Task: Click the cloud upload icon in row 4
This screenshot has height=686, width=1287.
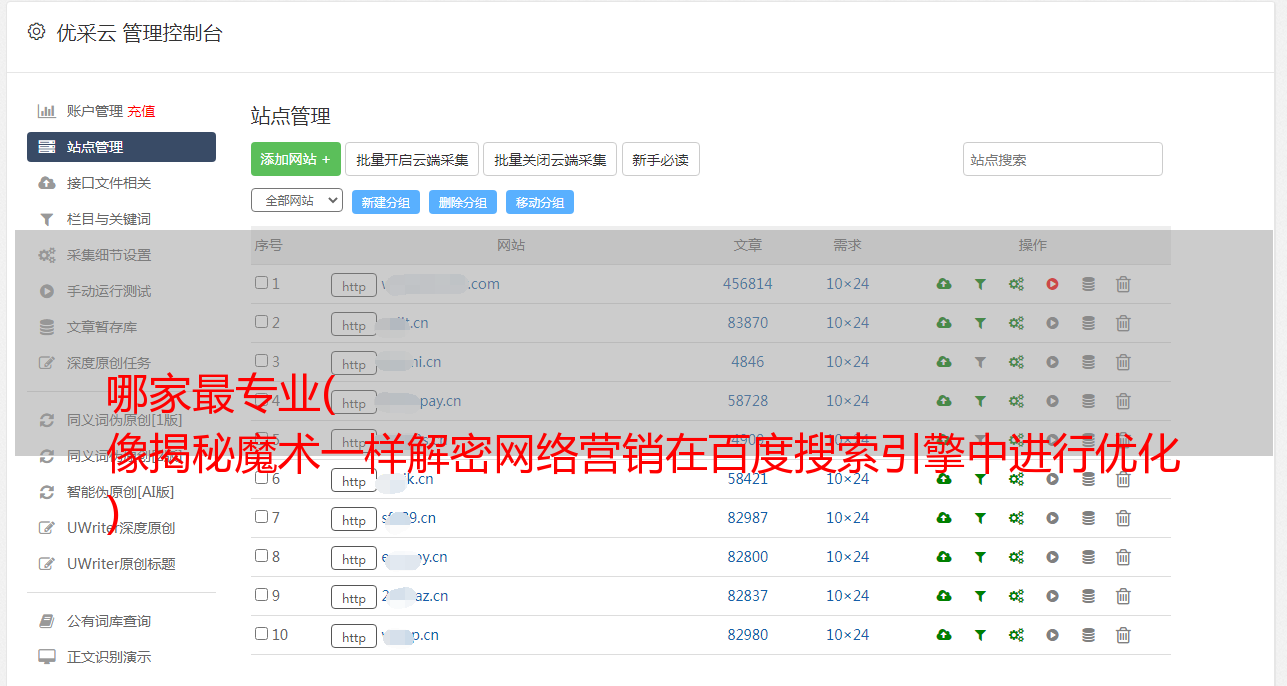Action: point(943,401)
